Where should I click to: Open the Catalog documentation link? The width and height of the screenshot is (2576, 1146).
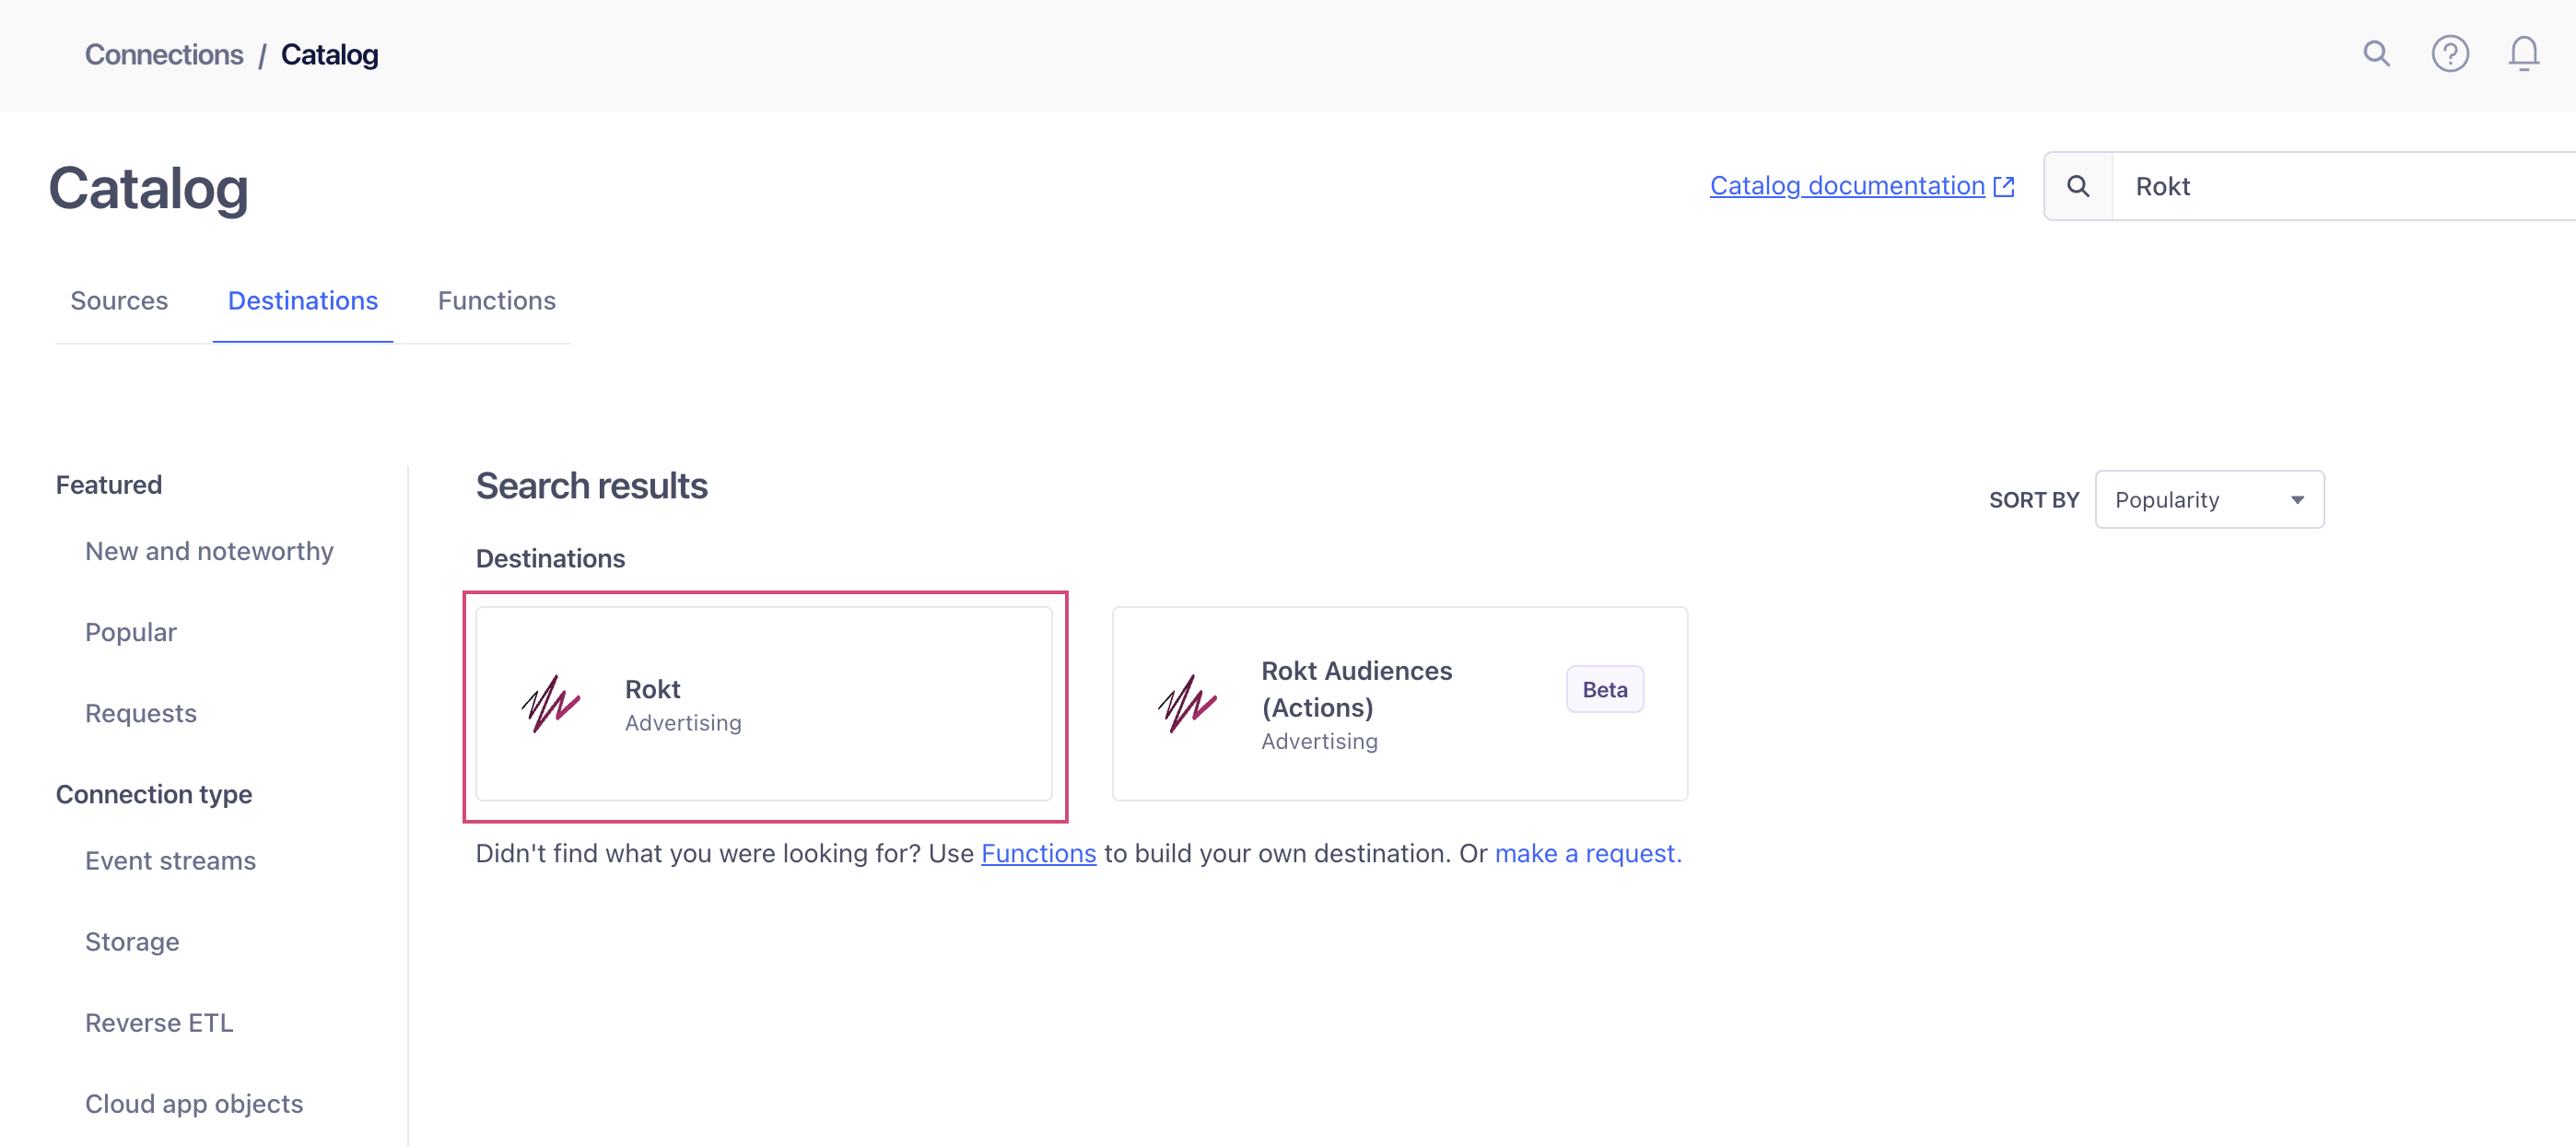tap(1846, 186)
